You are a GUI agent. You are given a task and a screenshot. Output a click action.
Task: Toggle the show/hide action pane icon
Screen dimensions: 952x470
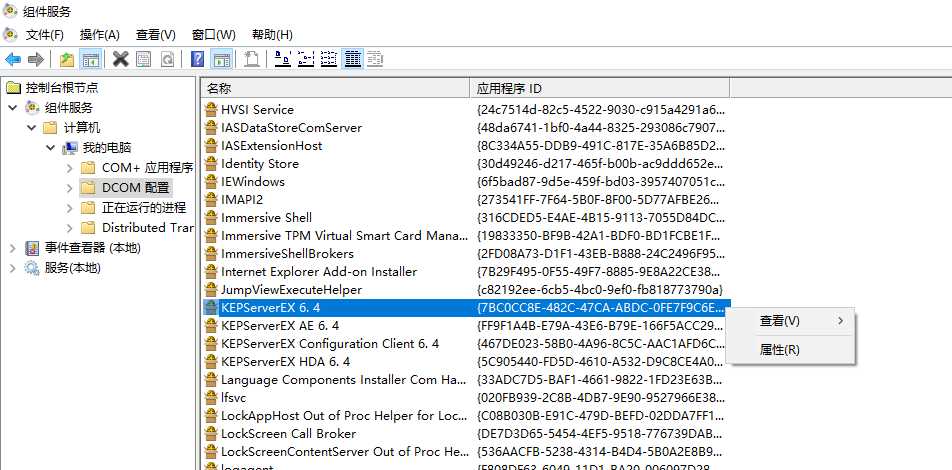(221, 59)
